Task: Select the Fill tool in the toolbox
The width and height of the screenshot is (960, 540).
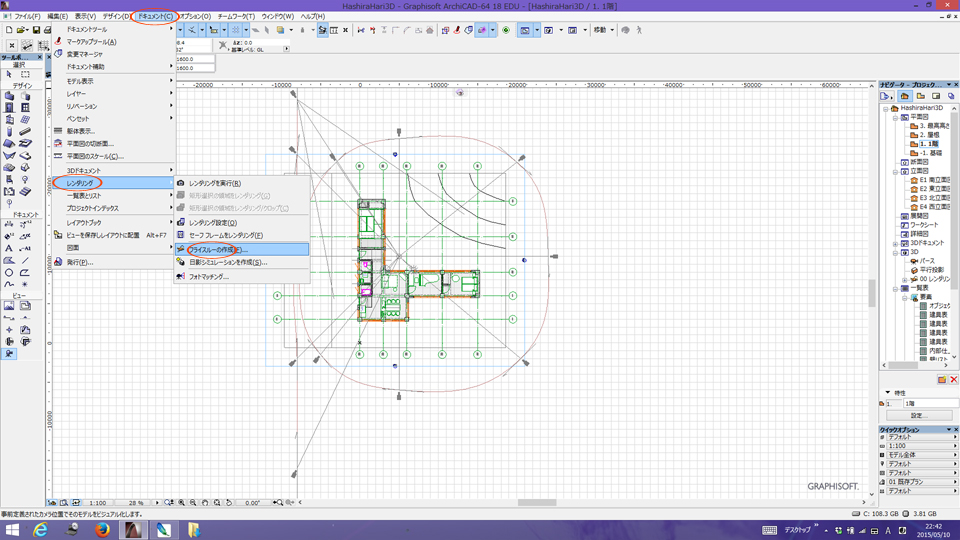Action: click(9, 261)
